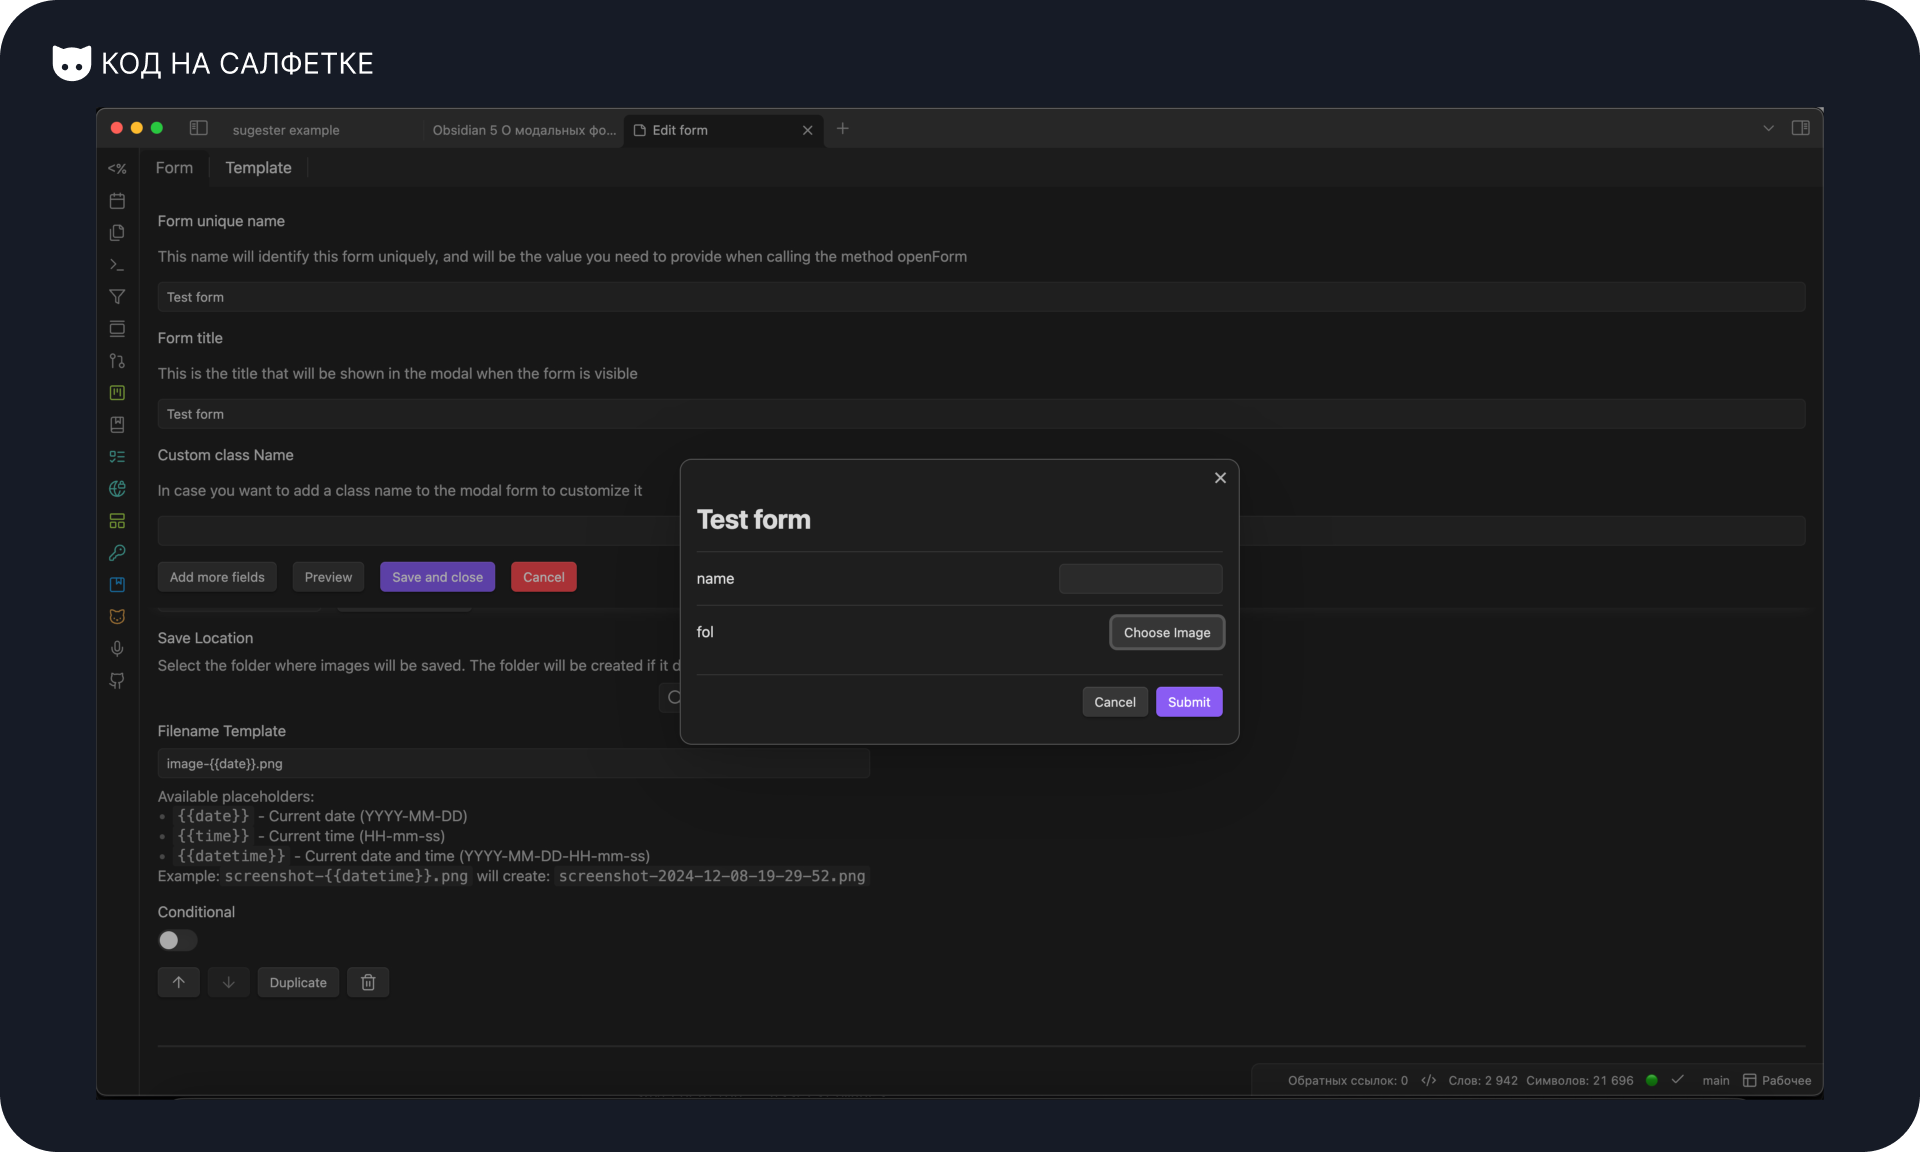Screen dimensions: 1920x1152
Task: Click the copy-documents ribbon icon
Action: point(117,233)
